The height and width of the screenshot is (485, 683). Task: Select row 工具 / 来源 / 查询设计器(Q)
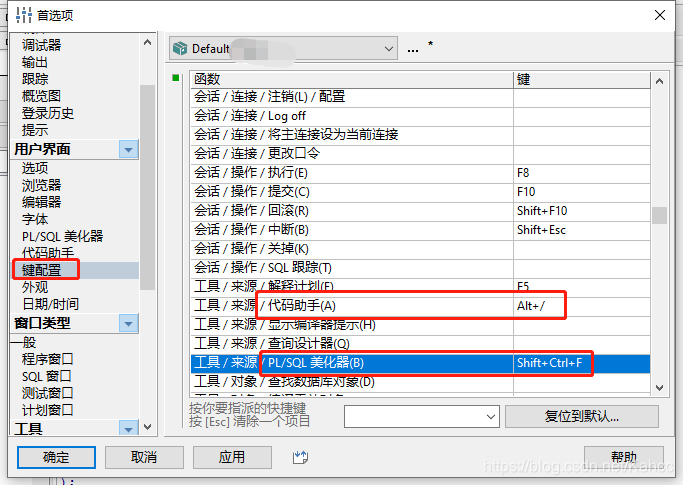[420, 344]
